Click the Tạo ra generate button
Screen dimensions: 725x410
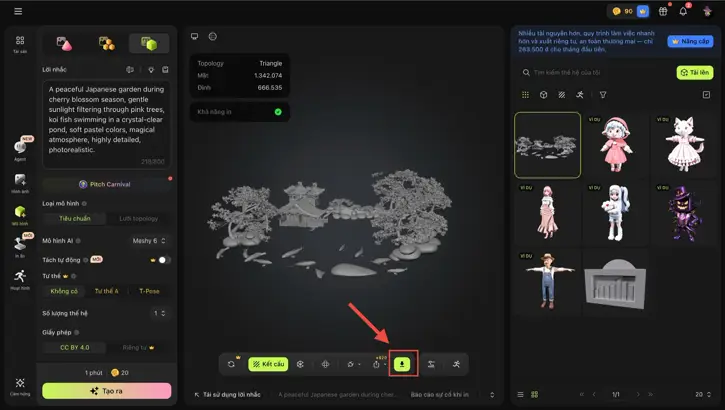click(x=106, y=391)
